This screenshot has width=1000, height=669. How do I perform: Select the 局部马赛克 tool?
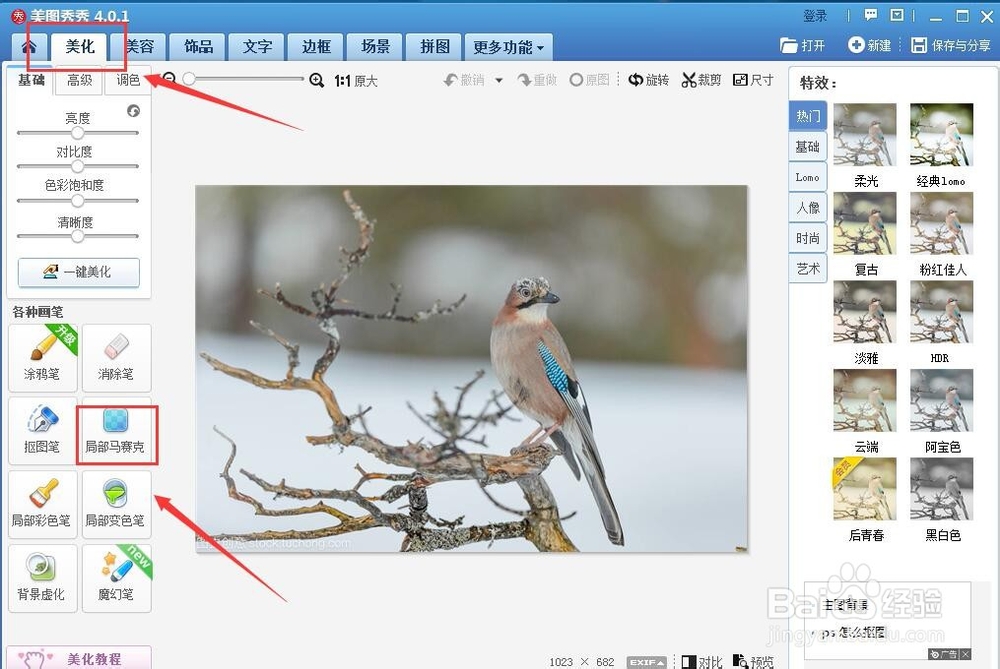pos(116,431)
